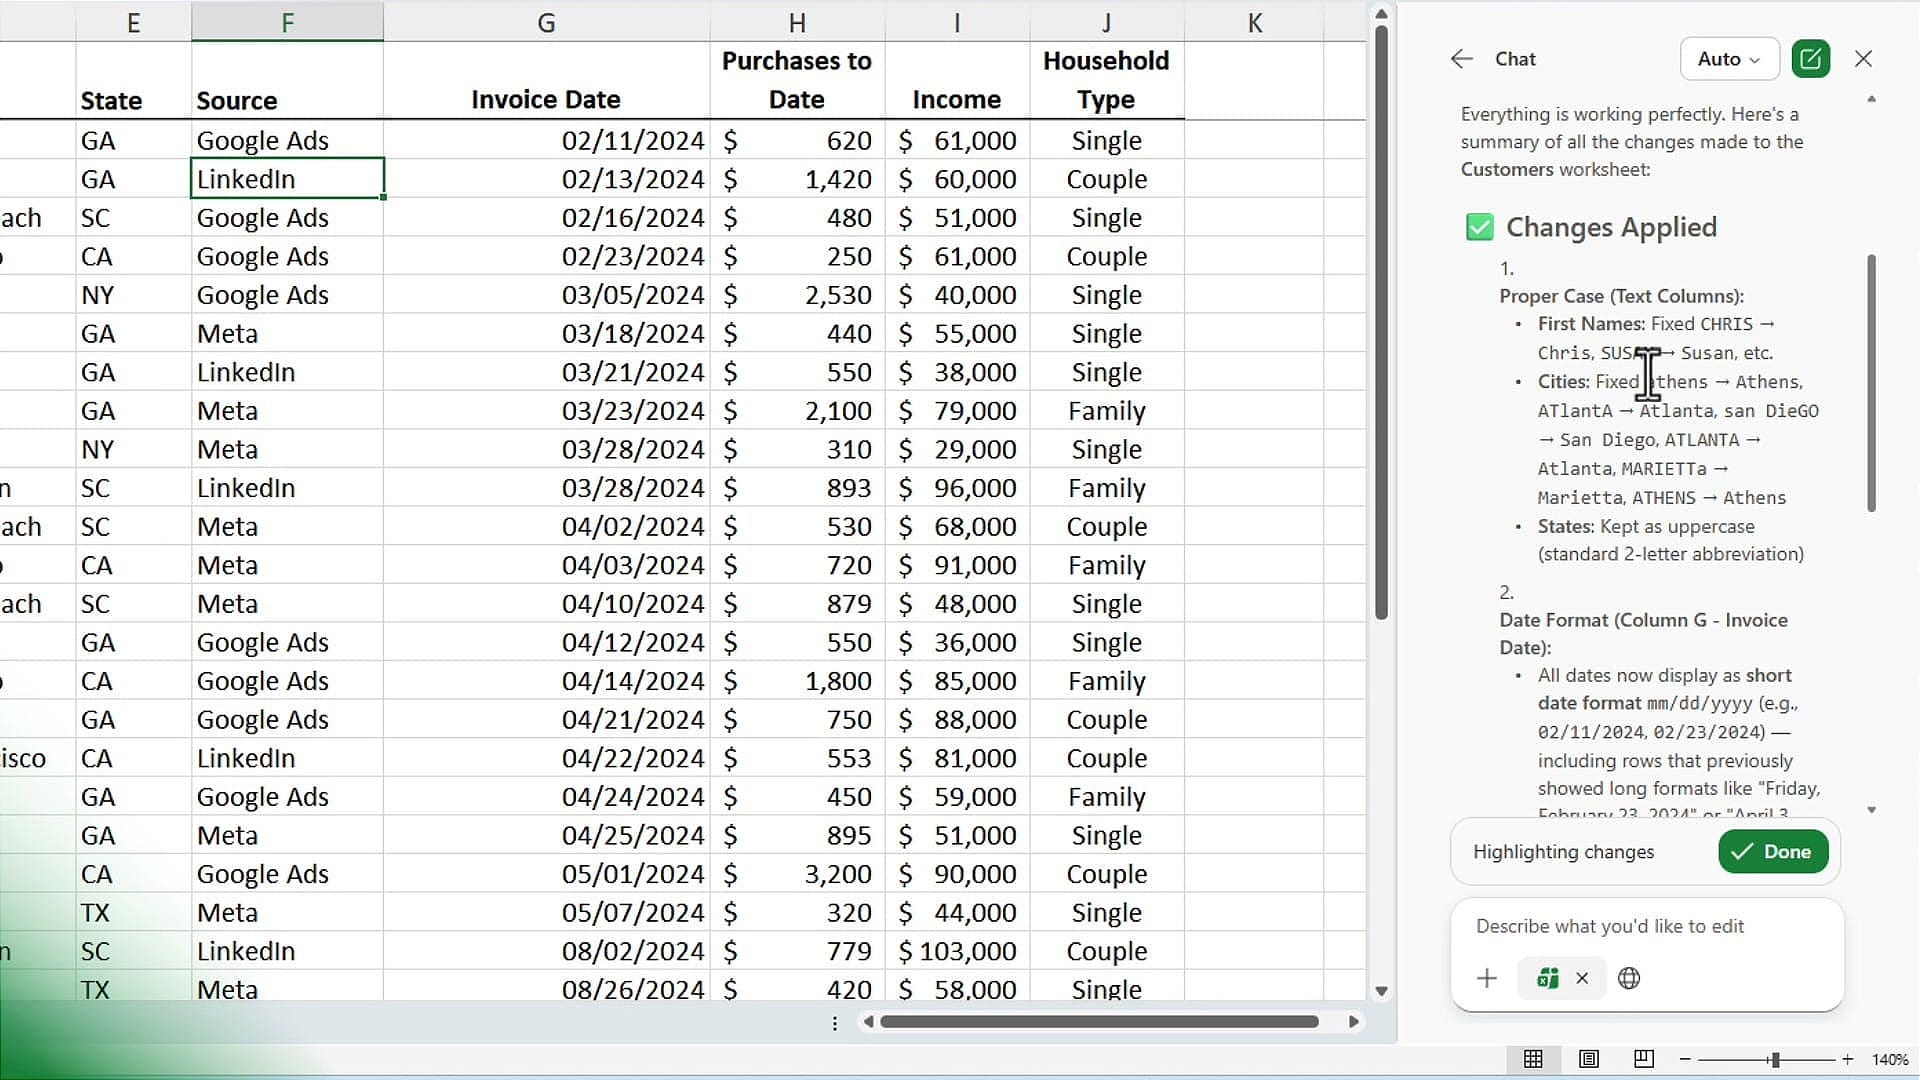
Task: Select column G header
Action: point(546,22)
